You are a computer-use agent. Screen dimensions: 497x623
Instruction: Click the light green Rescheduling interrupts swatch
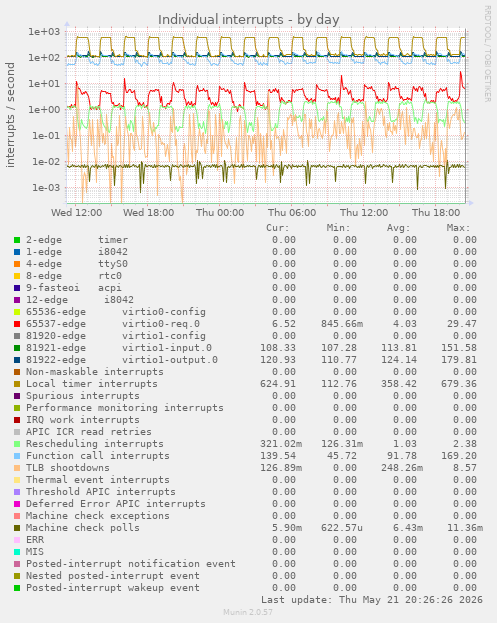click(17, 444)
